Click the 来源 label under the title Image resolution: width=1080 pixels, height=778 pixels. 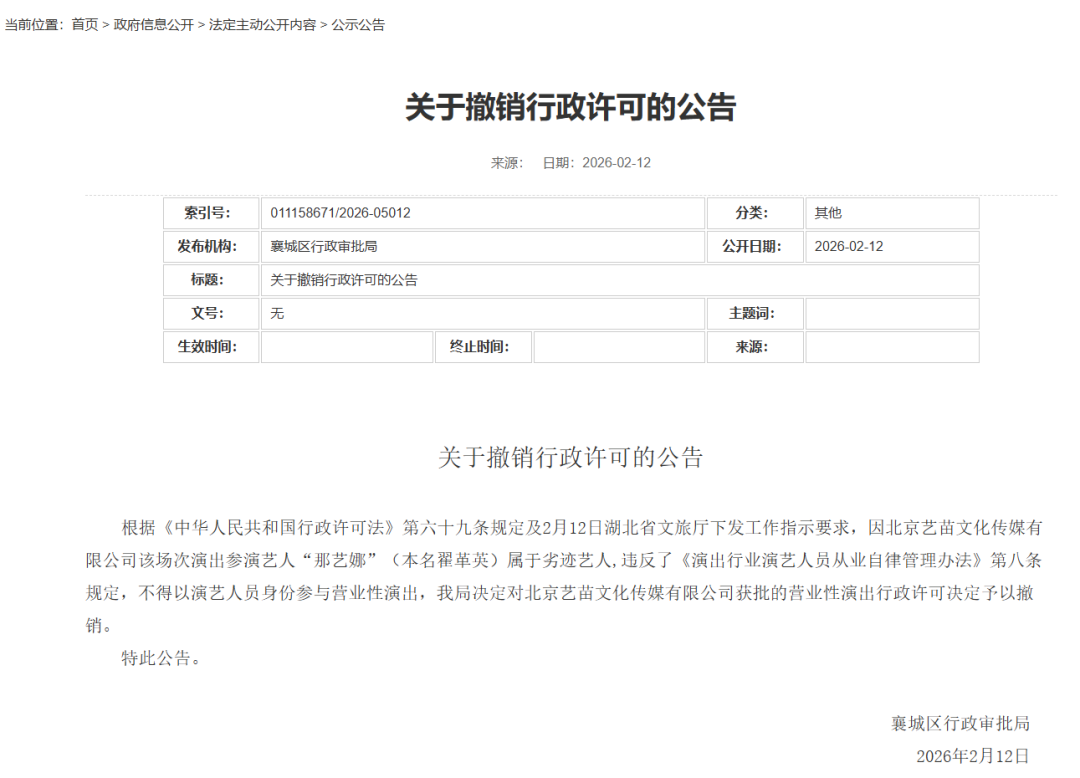pyautogui.click(x=506, y=163)
